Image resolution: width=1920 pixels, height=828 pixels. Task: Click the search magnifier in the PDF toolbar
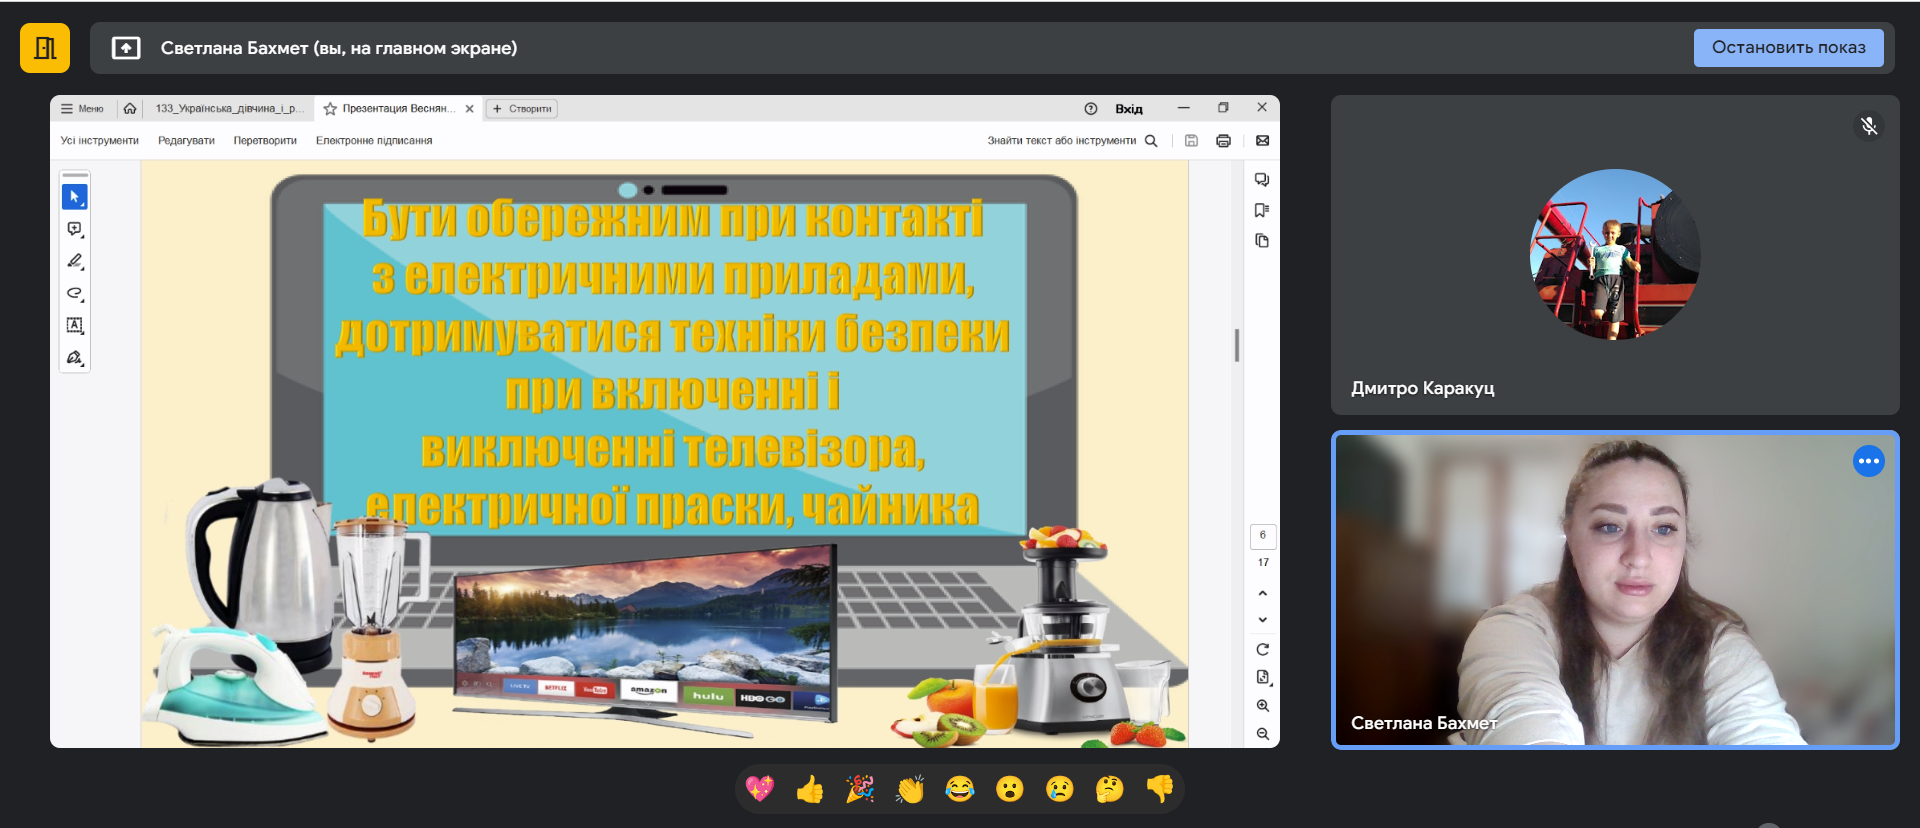click(1151, 141)
